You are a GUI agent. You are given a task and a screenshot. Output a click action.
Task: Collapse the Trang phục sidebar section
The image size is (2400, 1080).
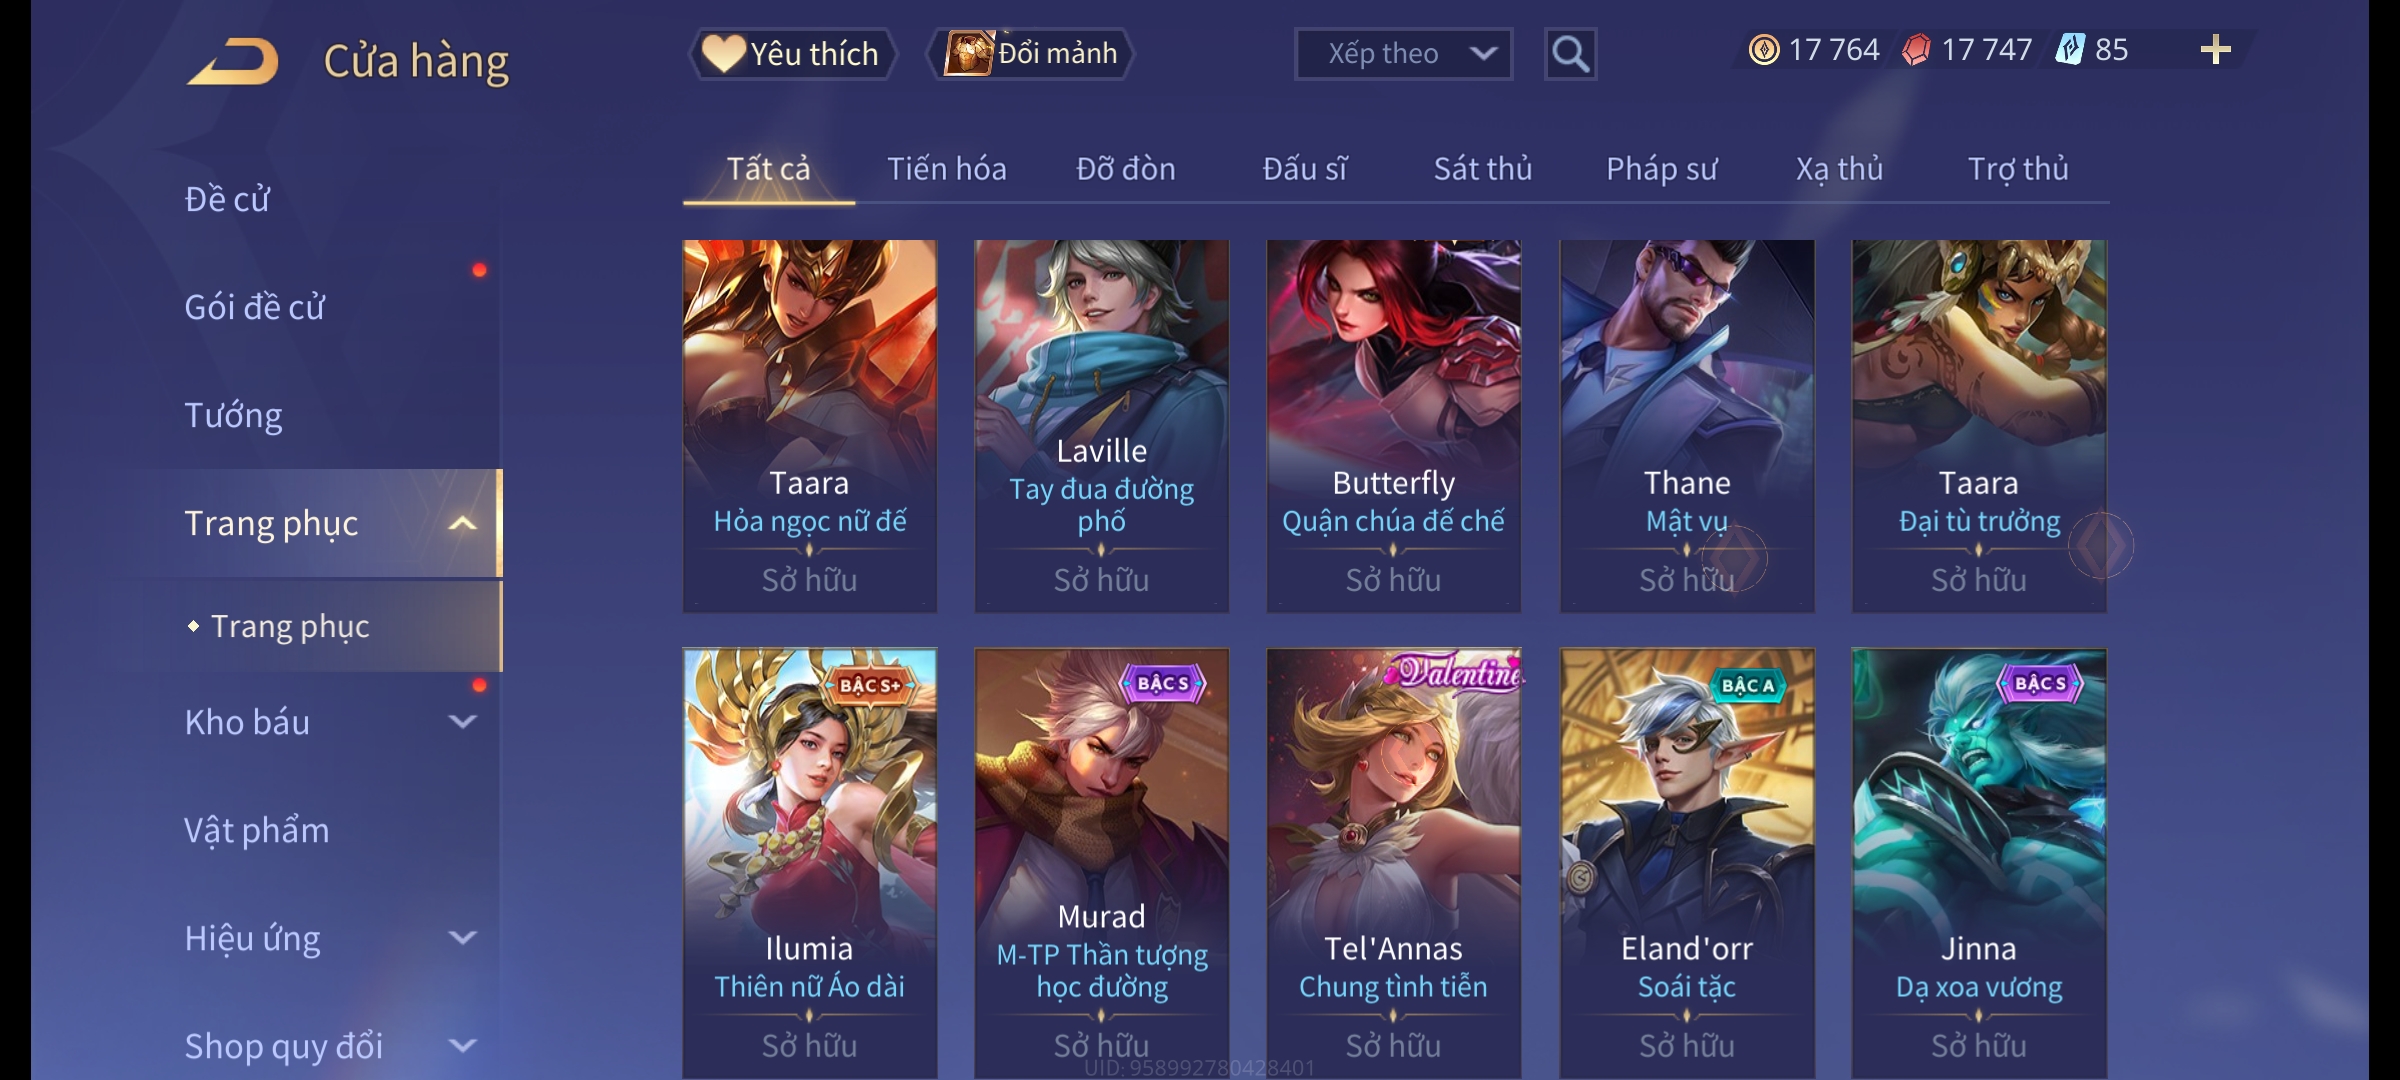462,523
